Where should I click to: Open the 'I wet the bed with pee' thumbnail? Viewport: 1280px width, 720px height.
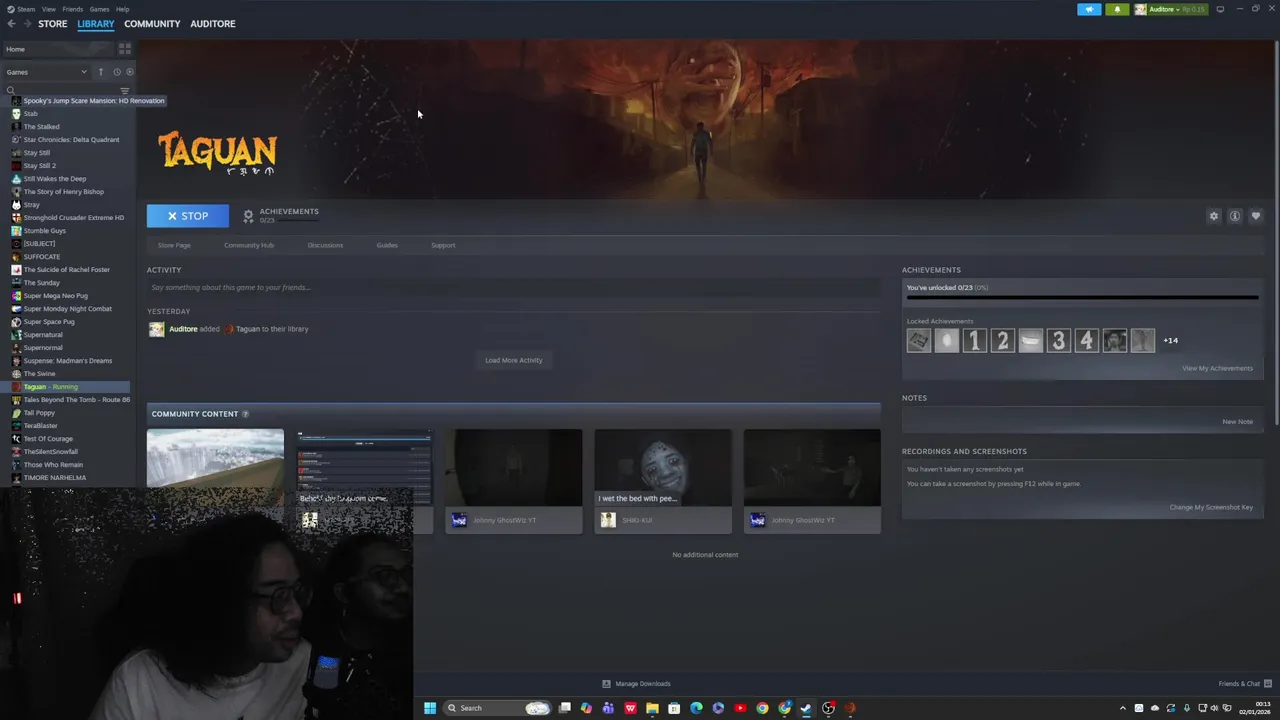pos(663,468)
